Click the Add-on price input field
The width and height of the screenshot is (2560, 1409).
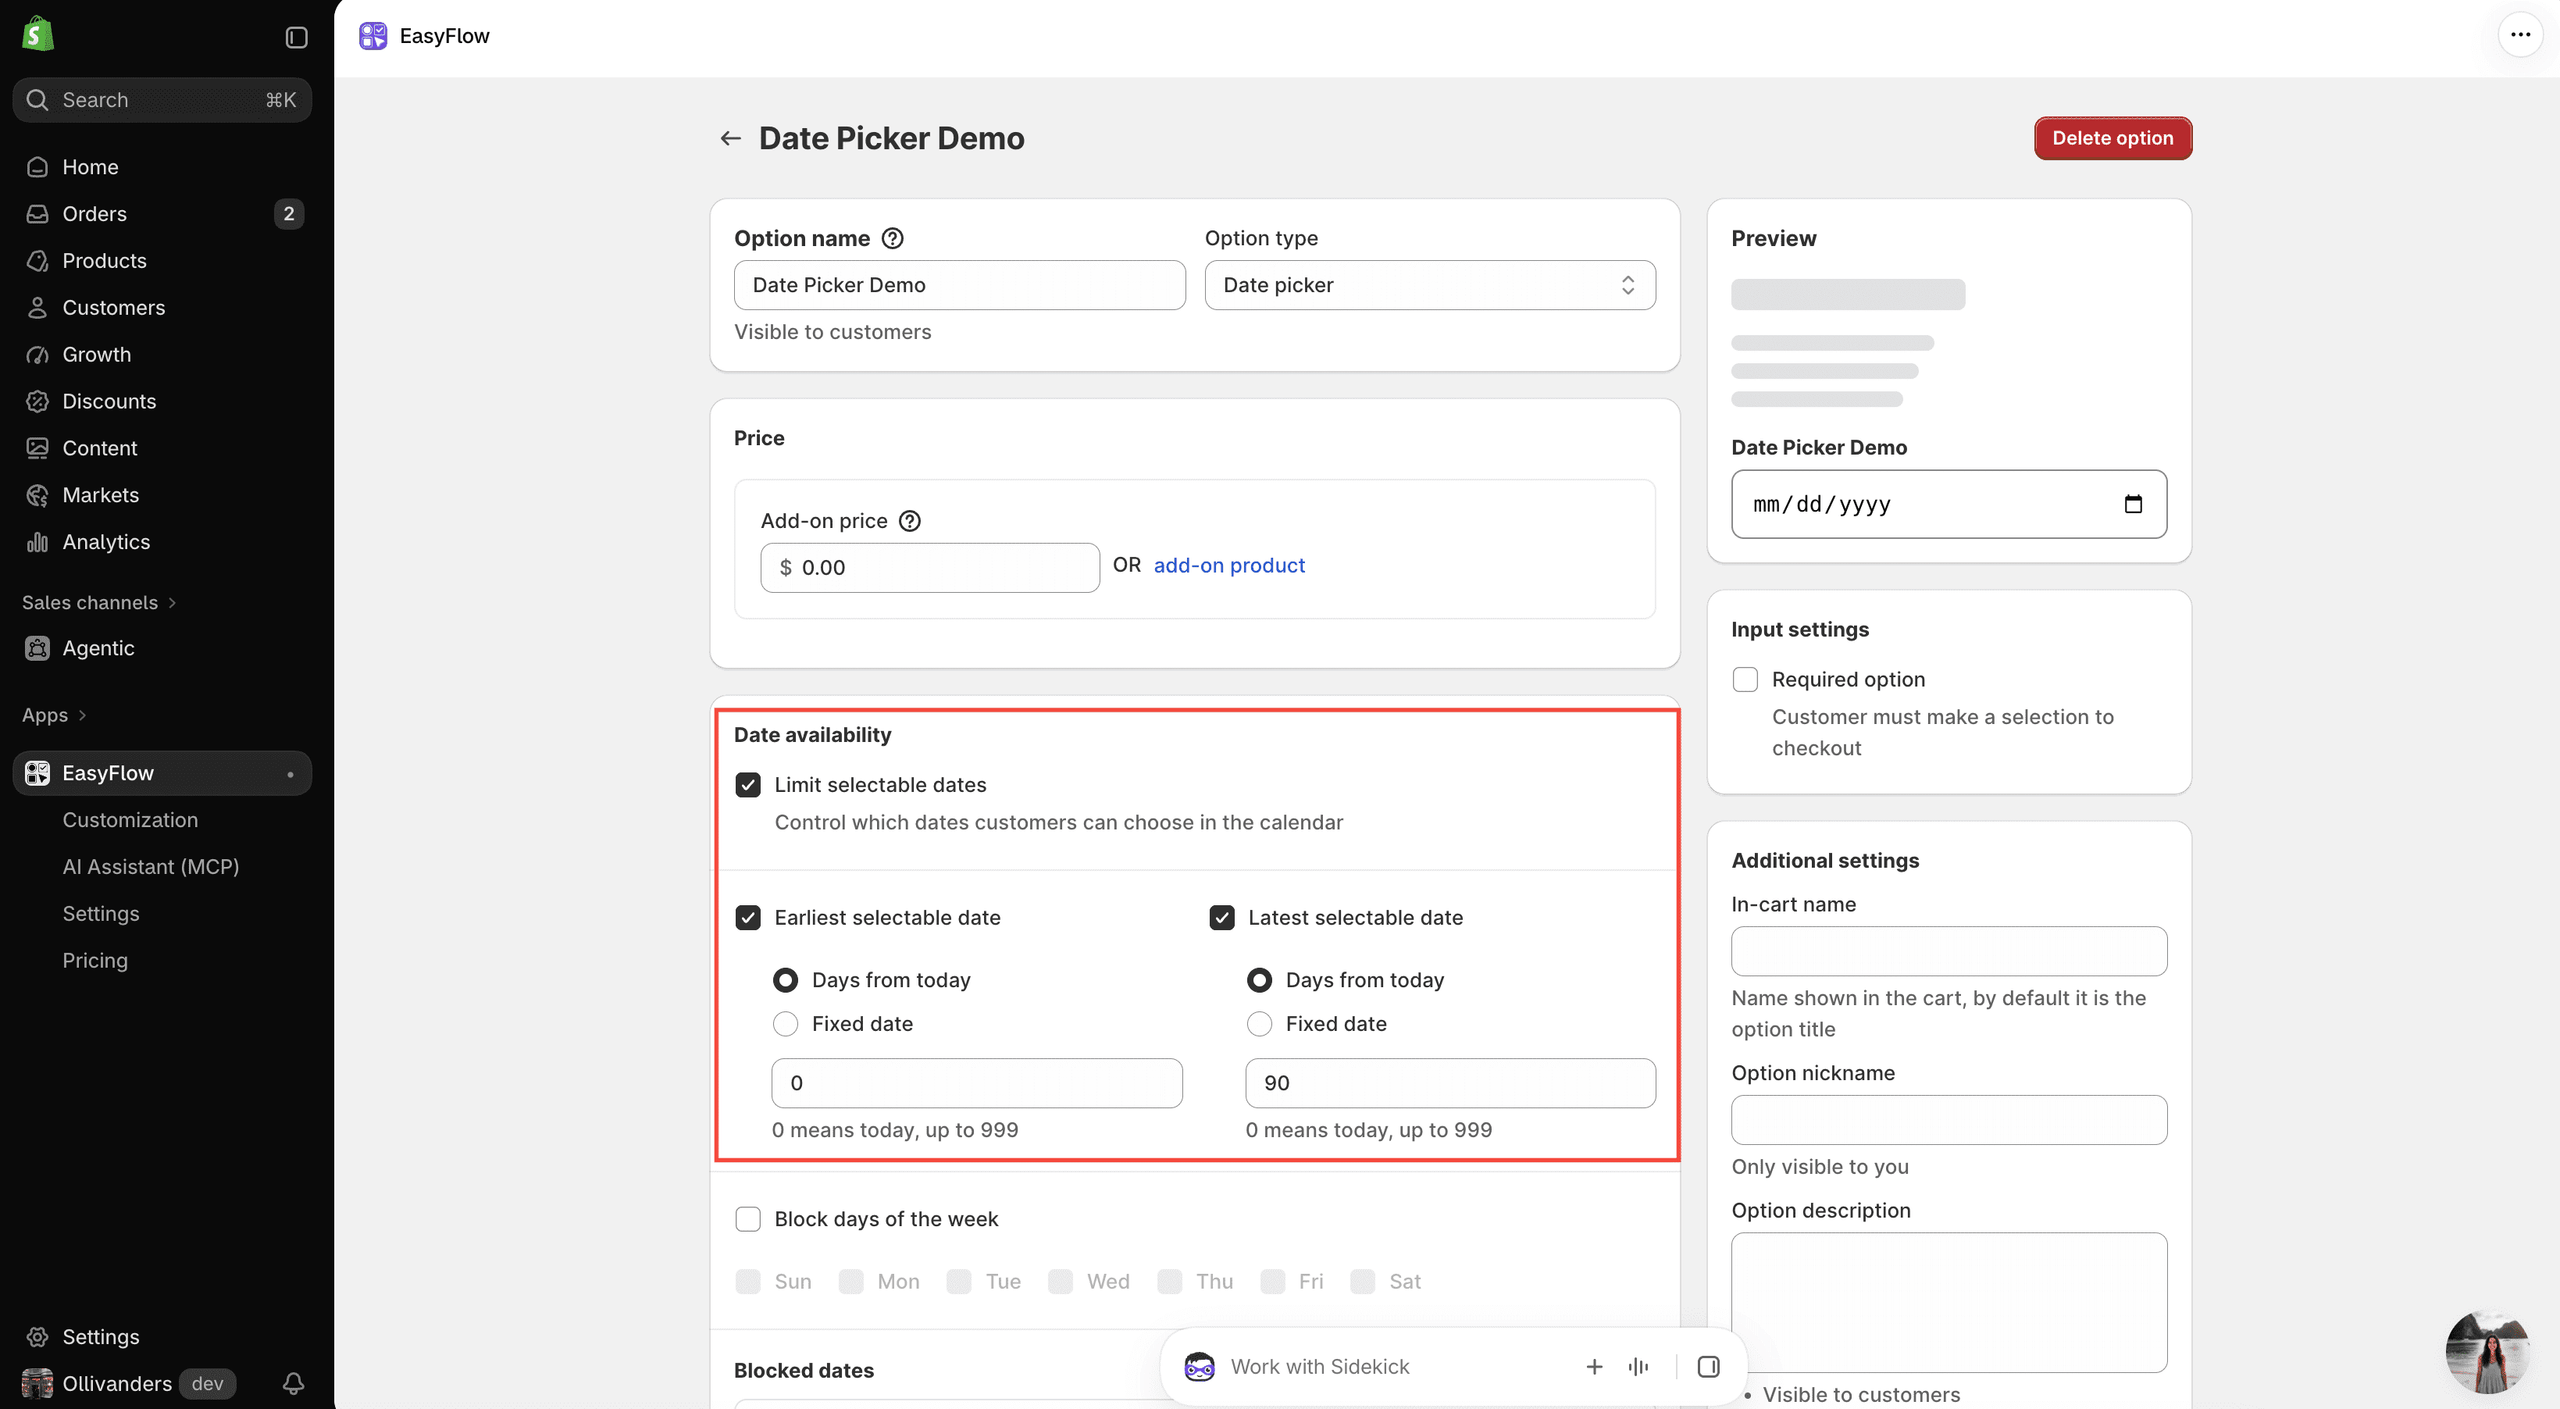pos(930,568)
